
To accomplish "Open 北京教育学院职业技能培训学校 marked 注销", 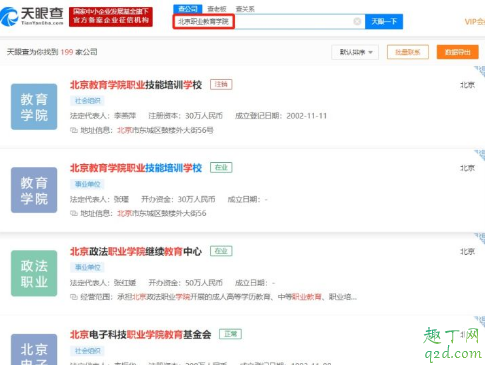I will click(136, 85).
